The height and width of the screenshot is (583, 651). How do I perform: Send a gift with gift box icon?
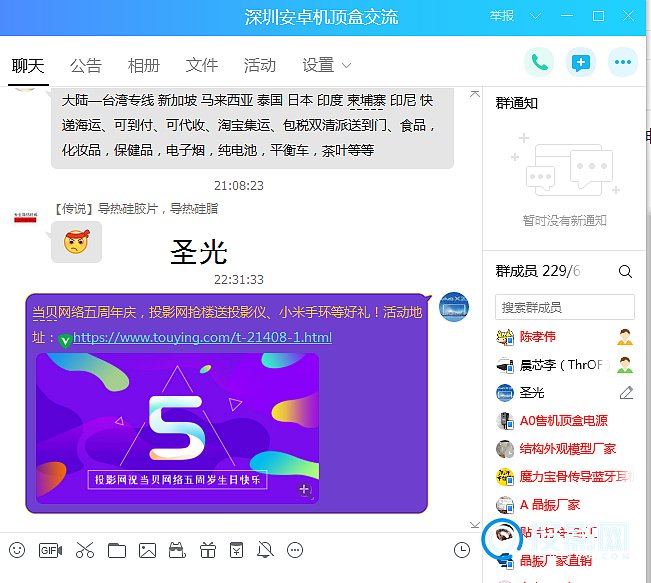coord(208,550)
